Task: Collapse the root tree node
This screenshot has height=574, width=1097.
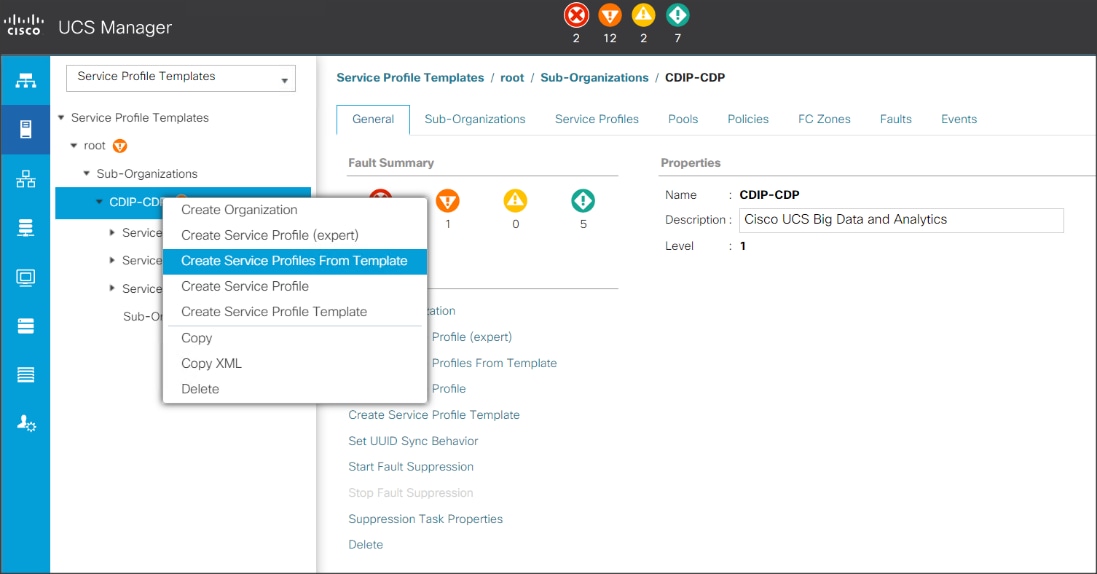Action: tap(73, 146)
